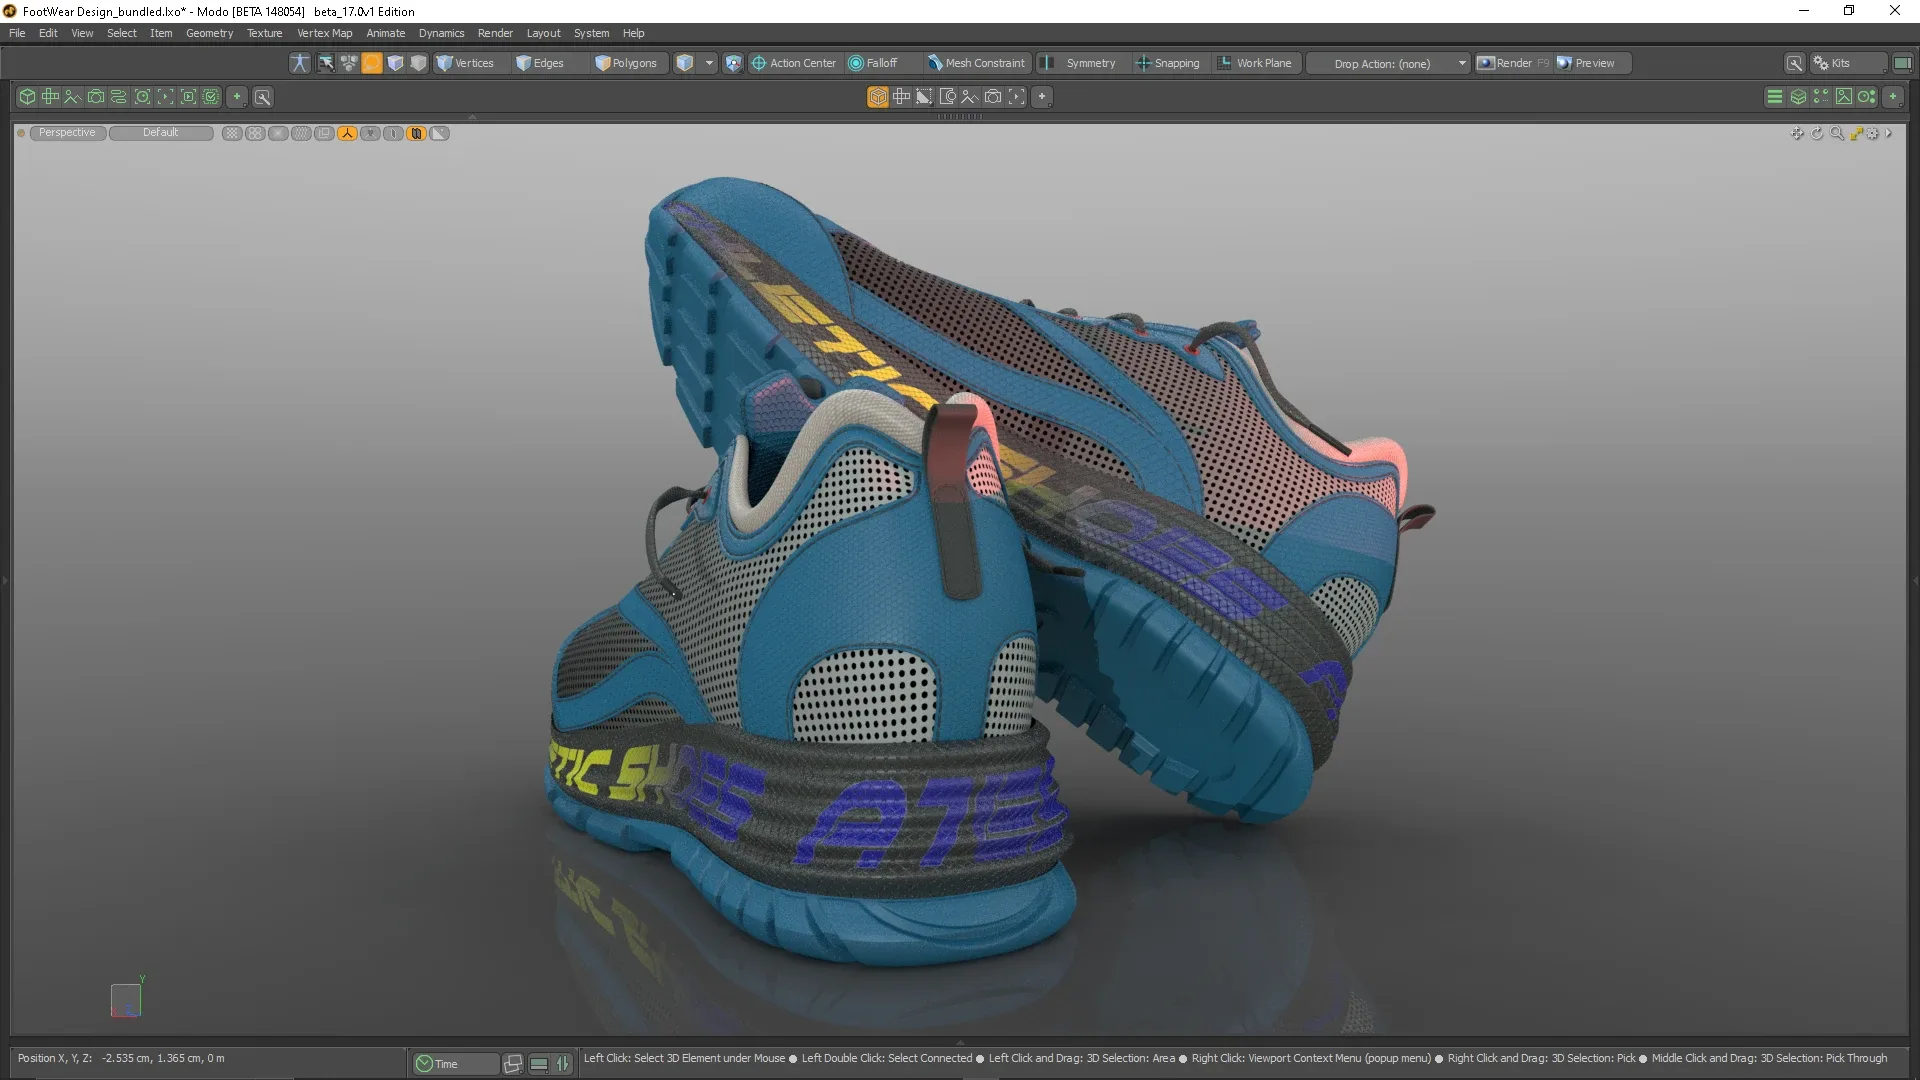The width and height of the screenshot is (1920, 1080).
Task: Click the panel layout toggle icon after Kits
Action: tap(1902, 63)
